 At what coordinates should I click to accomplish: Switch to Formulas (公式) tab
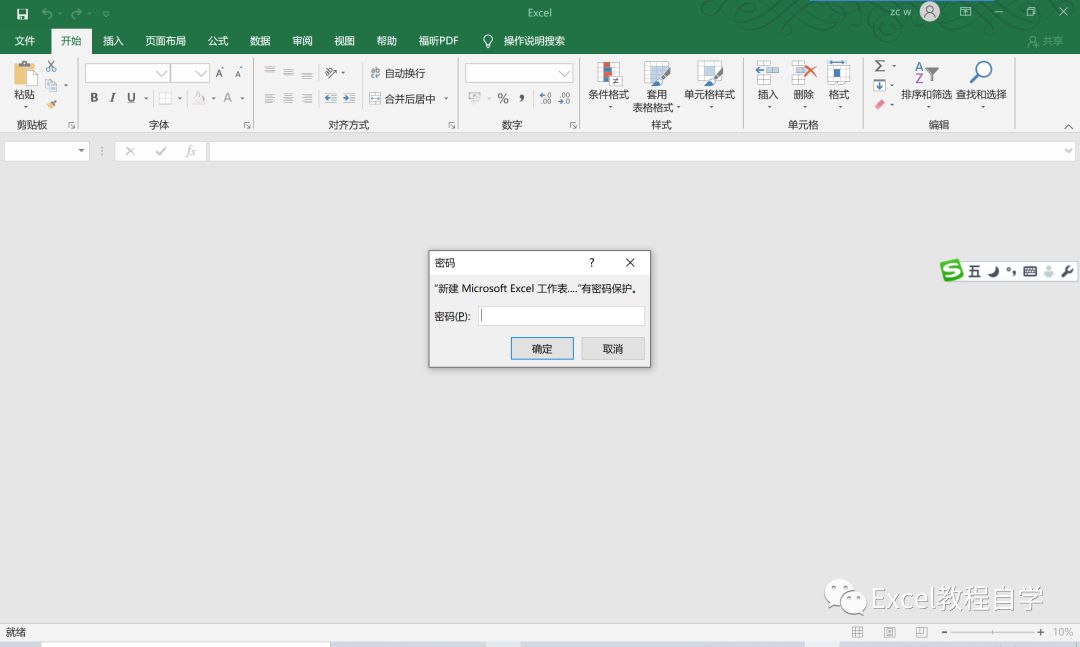pyautogui.click(x=218, y=41)
